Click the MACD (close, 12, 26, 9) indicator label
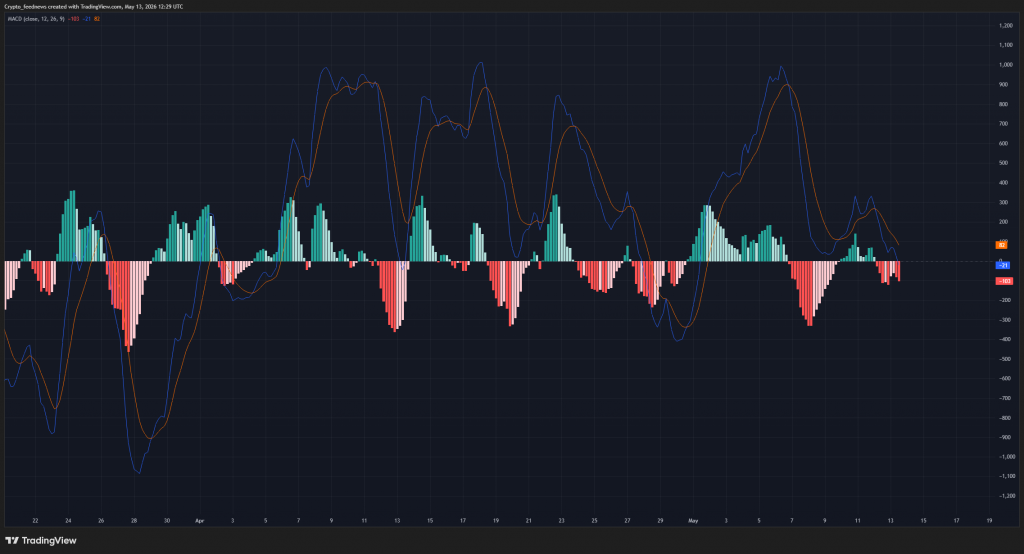 (36, 19)
